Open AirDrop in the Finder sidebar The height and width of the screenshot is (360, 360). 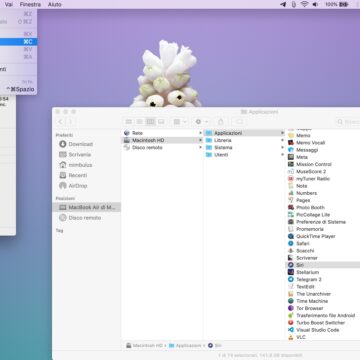pos(78,185)
